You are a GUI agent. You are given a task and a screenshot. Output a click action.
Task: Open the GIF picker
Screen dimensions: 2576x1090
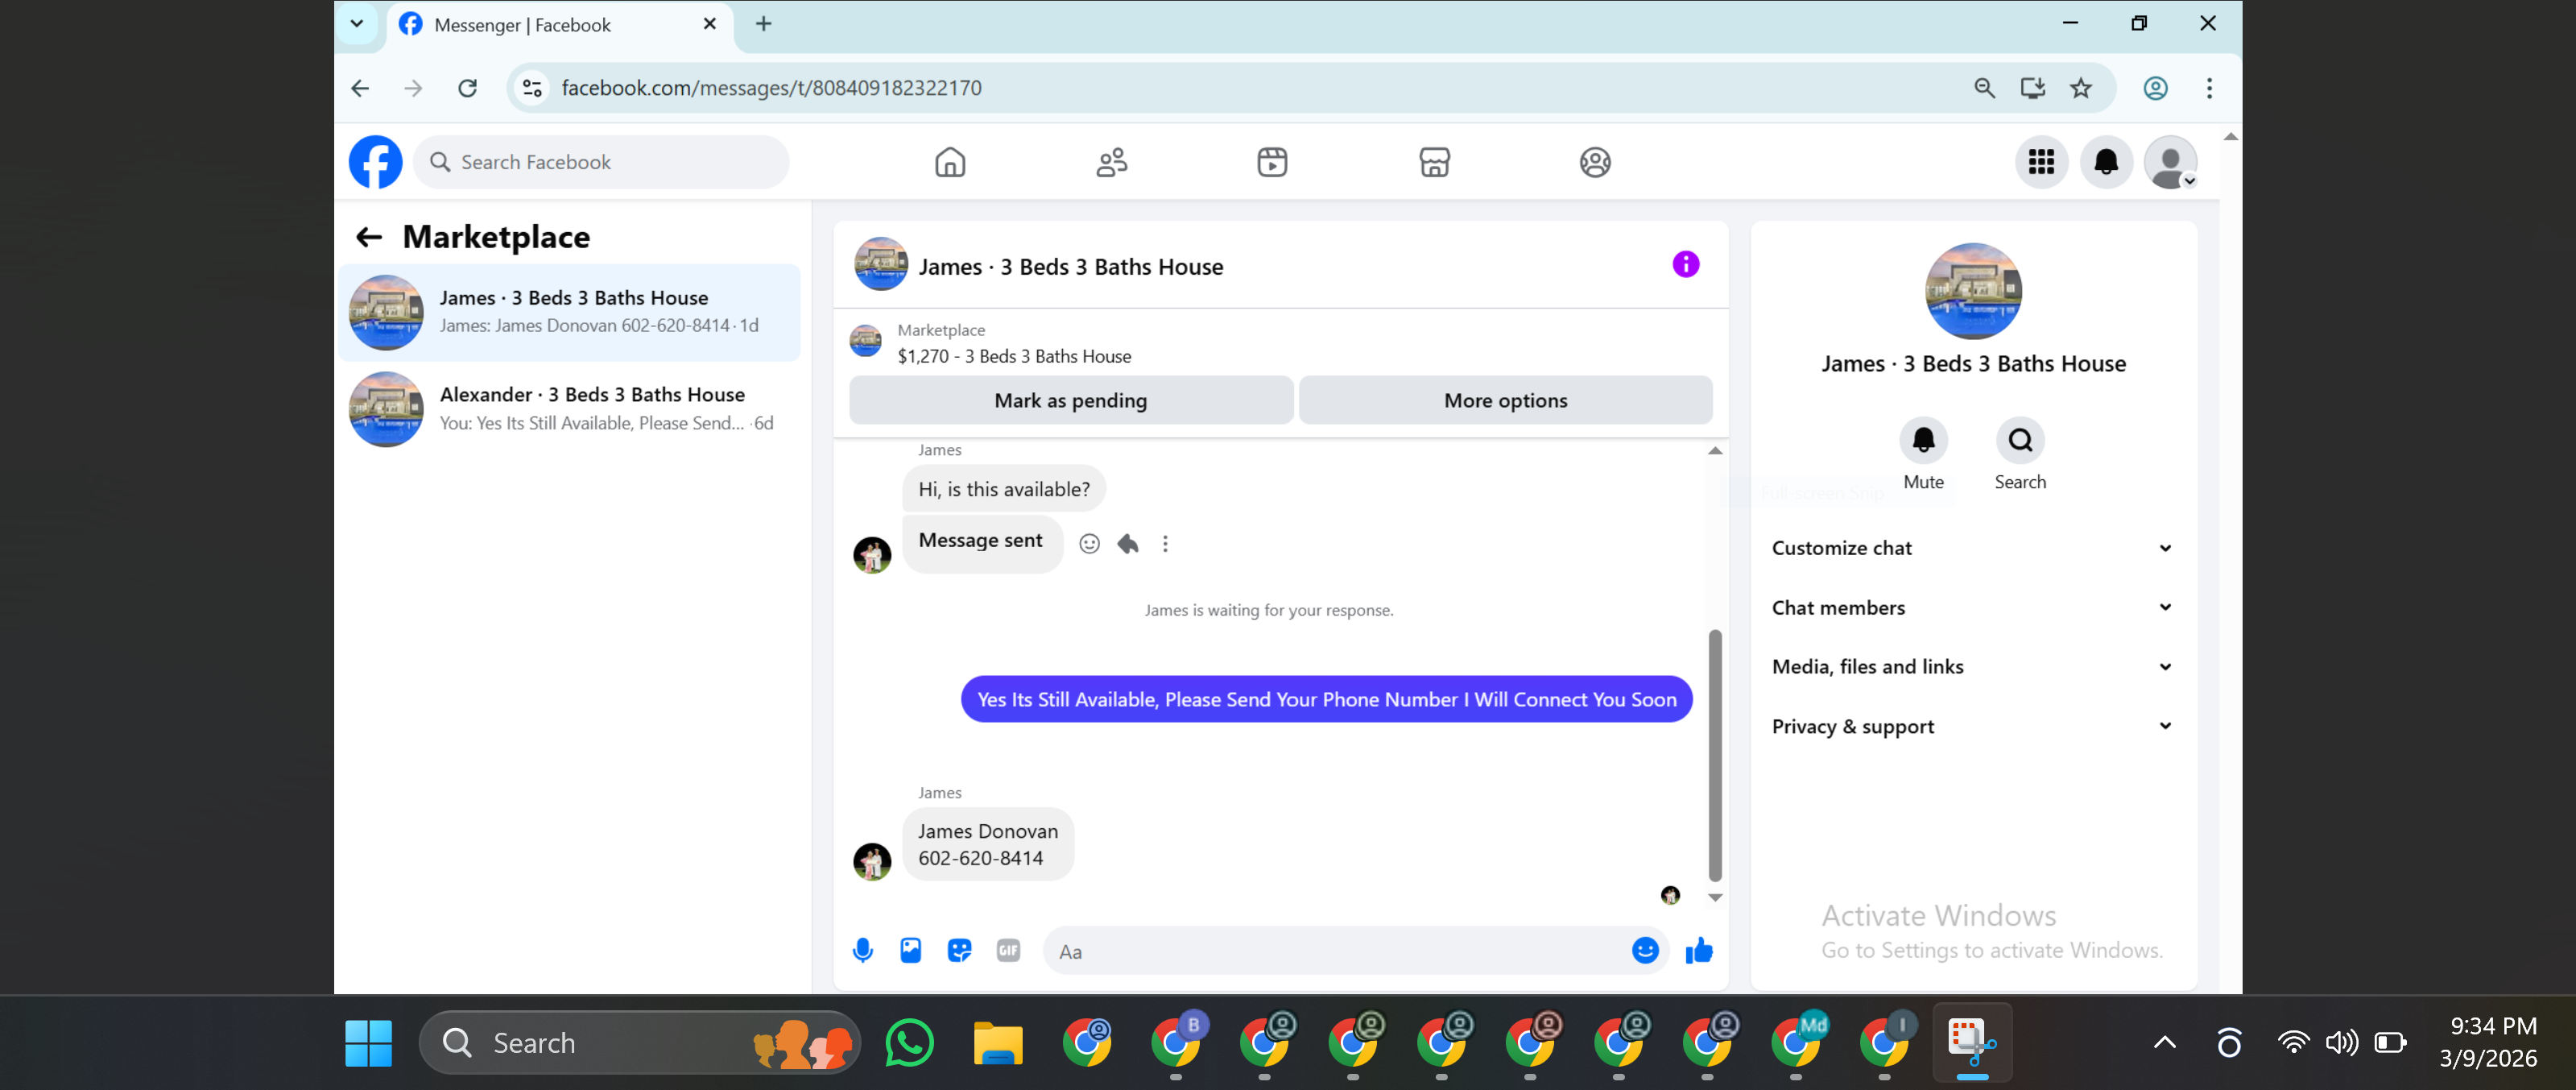[1008, 951]
